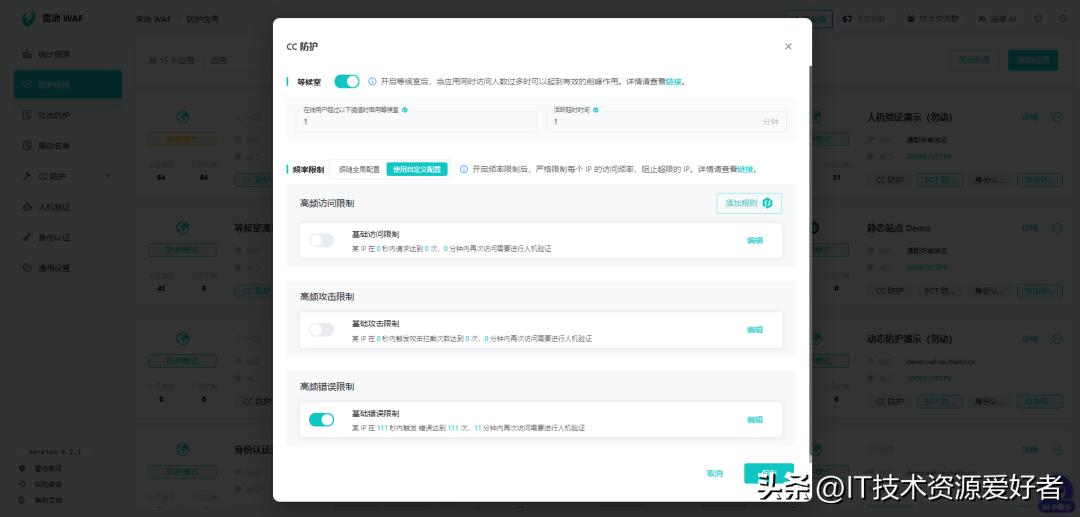Click 人机验证演示（勿动） card title
Viewport: 1080px width, 517px height.
pos(909,117)
